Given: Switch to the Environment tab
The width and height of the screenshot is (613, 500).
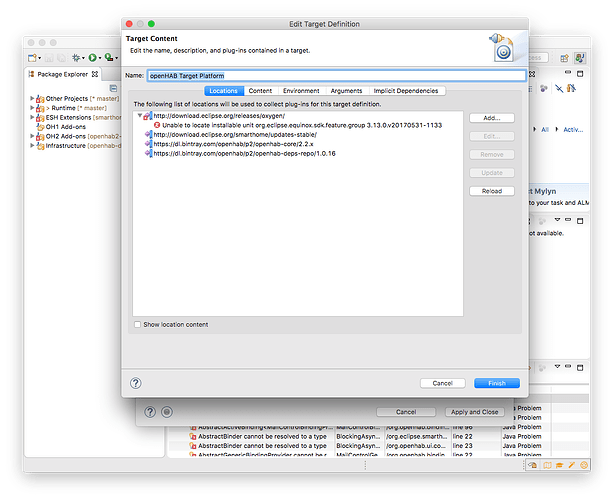Looking at the screenshot, I should [x=301, y=91].
